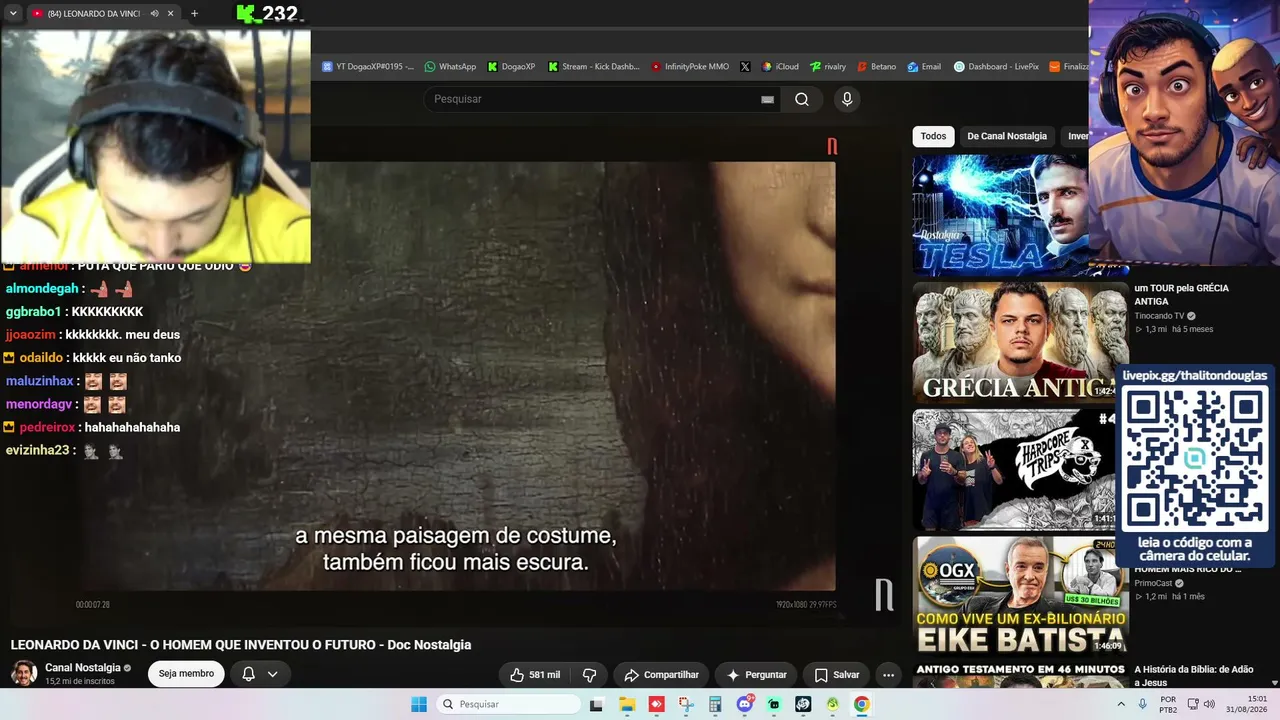The height and width of the screenshot is (720, 1280).
Task: Open the YT DogaoXP#0195 bookmark
Action: [x=368, y=67]
